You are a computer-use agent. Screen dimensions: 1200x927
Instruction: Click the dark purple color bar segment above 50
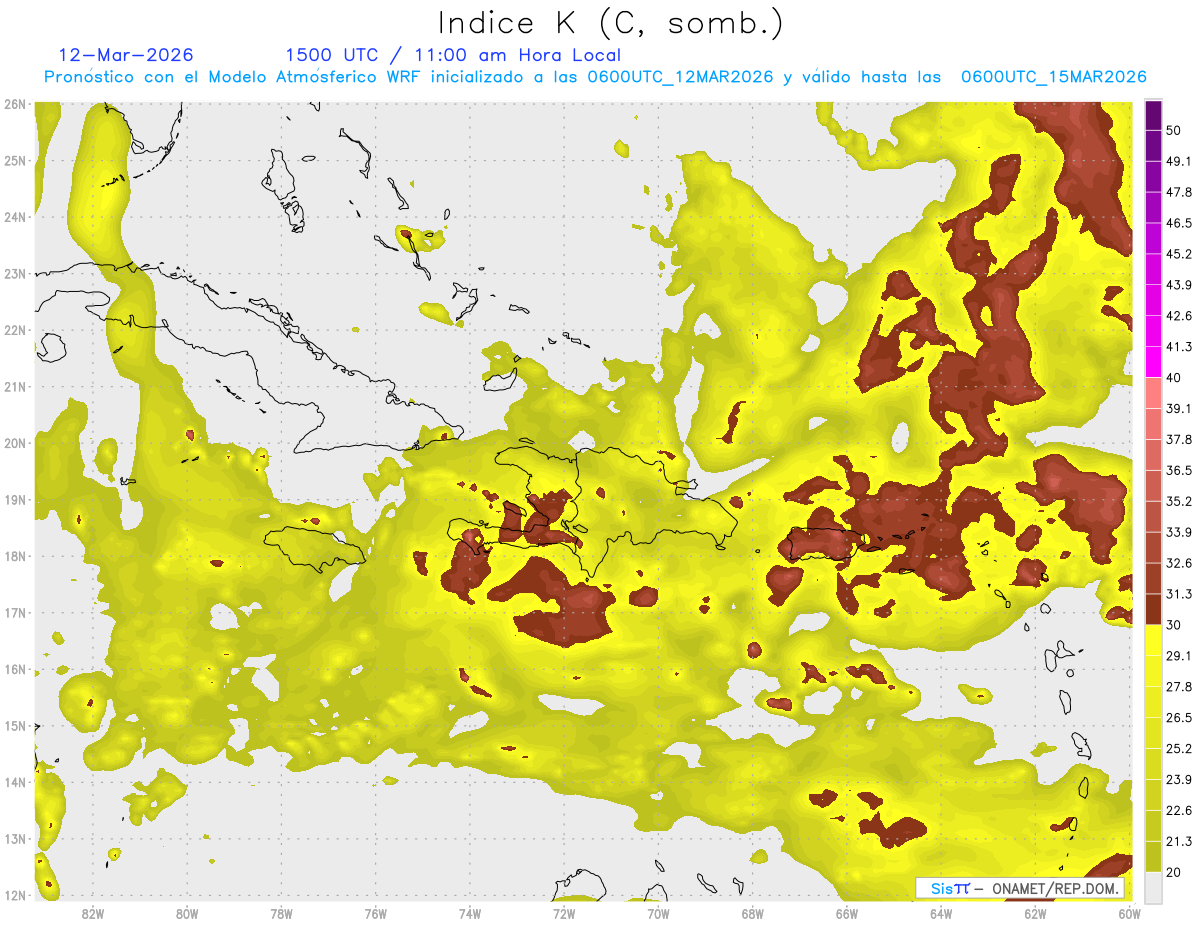(x=1153, y=113)
